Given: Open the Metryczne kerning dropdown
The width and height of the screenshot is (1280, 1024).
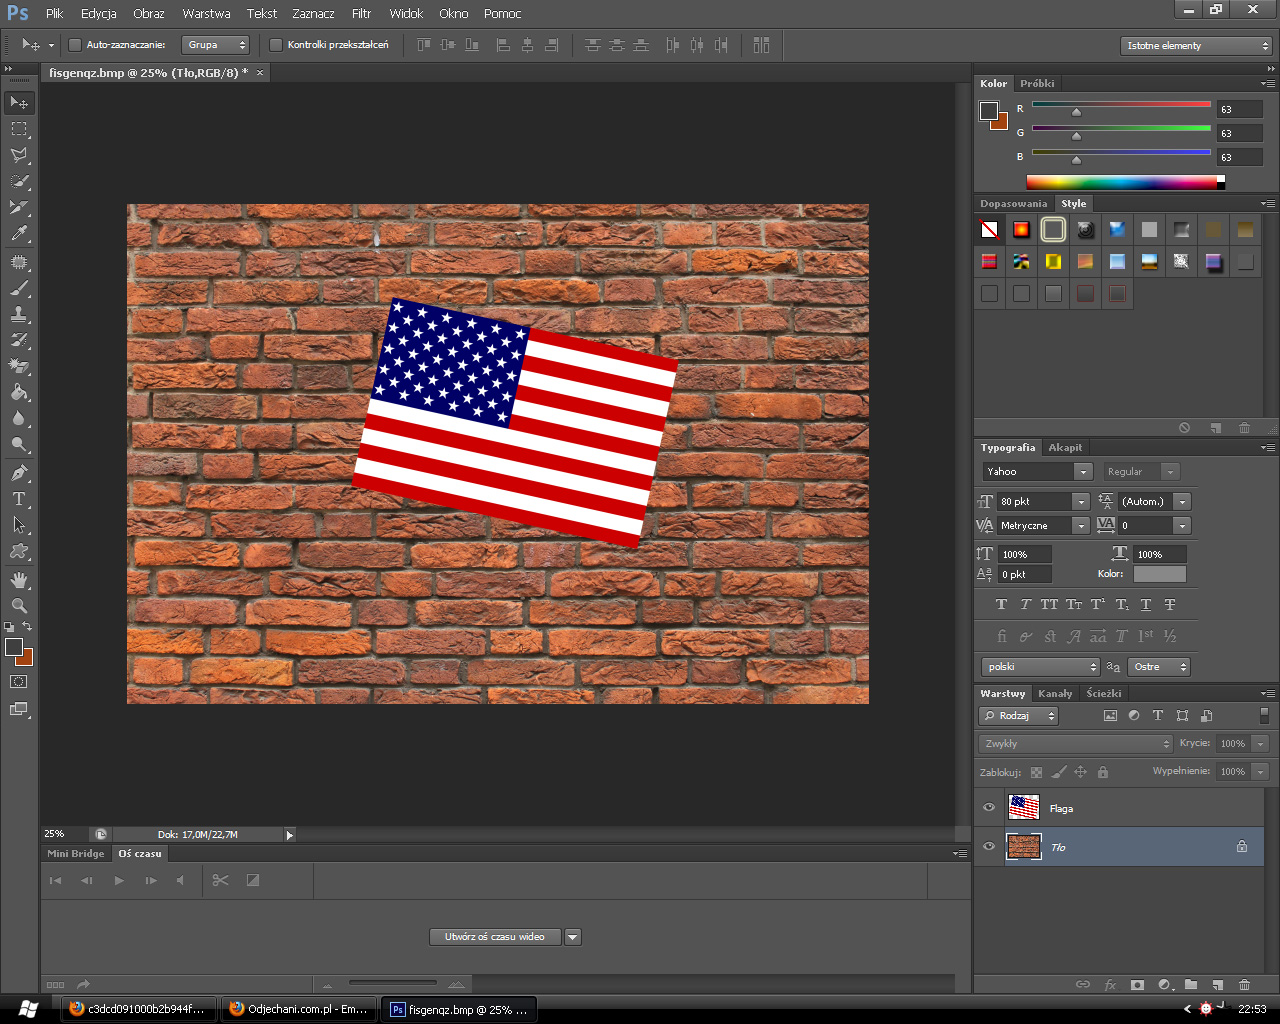Looking at the screenshot, I should (x=1081, y=525).
